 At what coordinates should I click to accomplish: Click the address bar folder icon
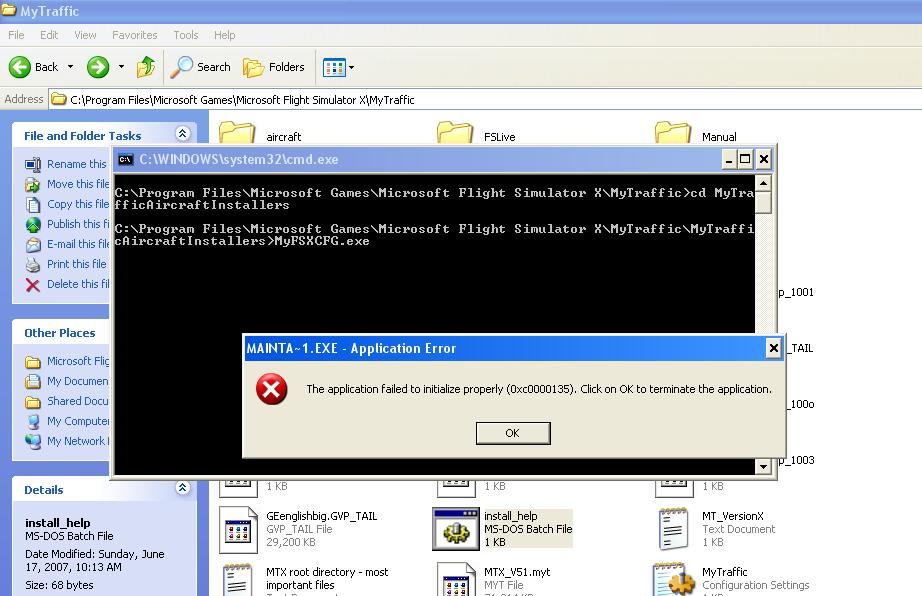[58, 99]
